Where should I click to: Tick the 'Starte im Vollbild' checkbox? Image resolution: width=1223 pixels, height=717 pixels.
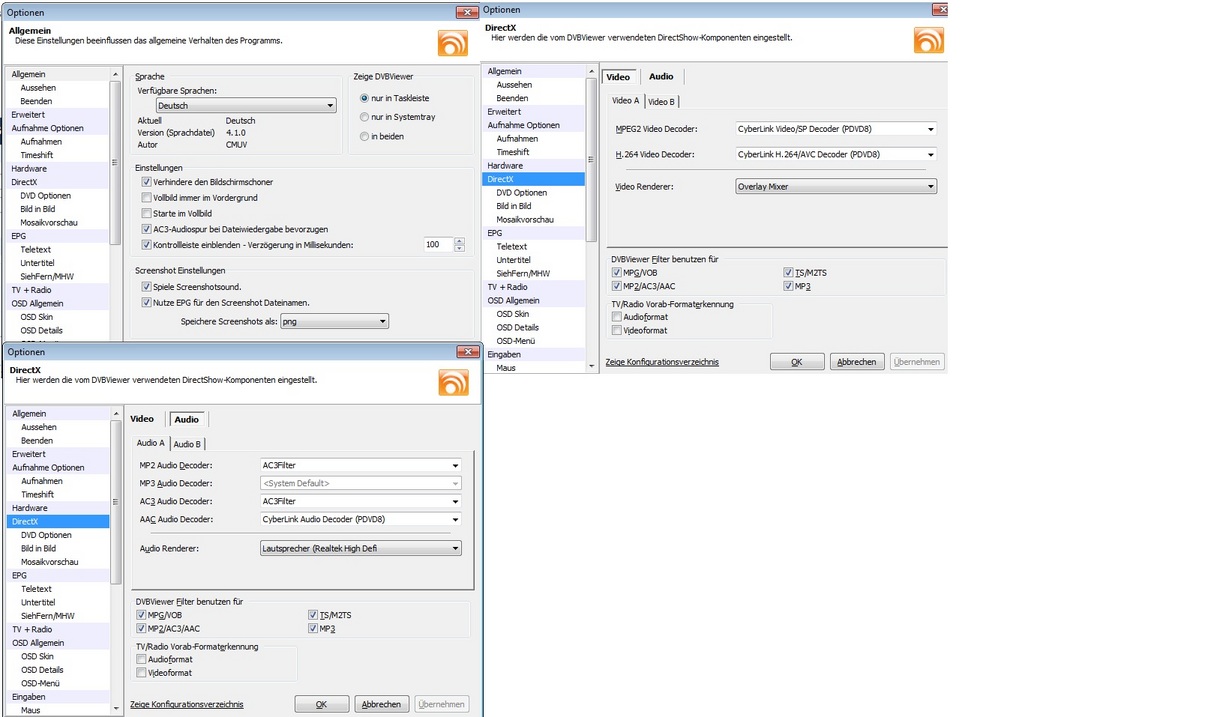pos(147,213)
